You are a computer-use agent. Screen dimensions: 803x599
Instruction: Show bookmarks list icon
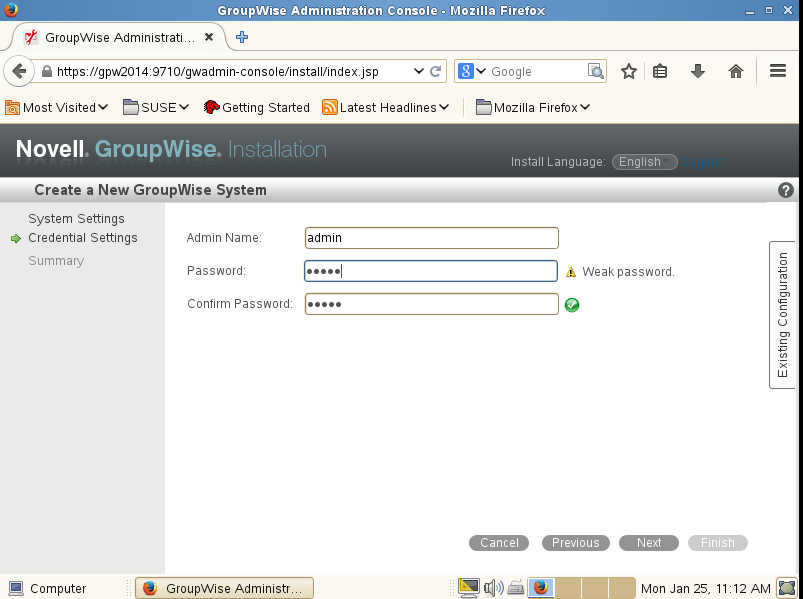point(660,71)
